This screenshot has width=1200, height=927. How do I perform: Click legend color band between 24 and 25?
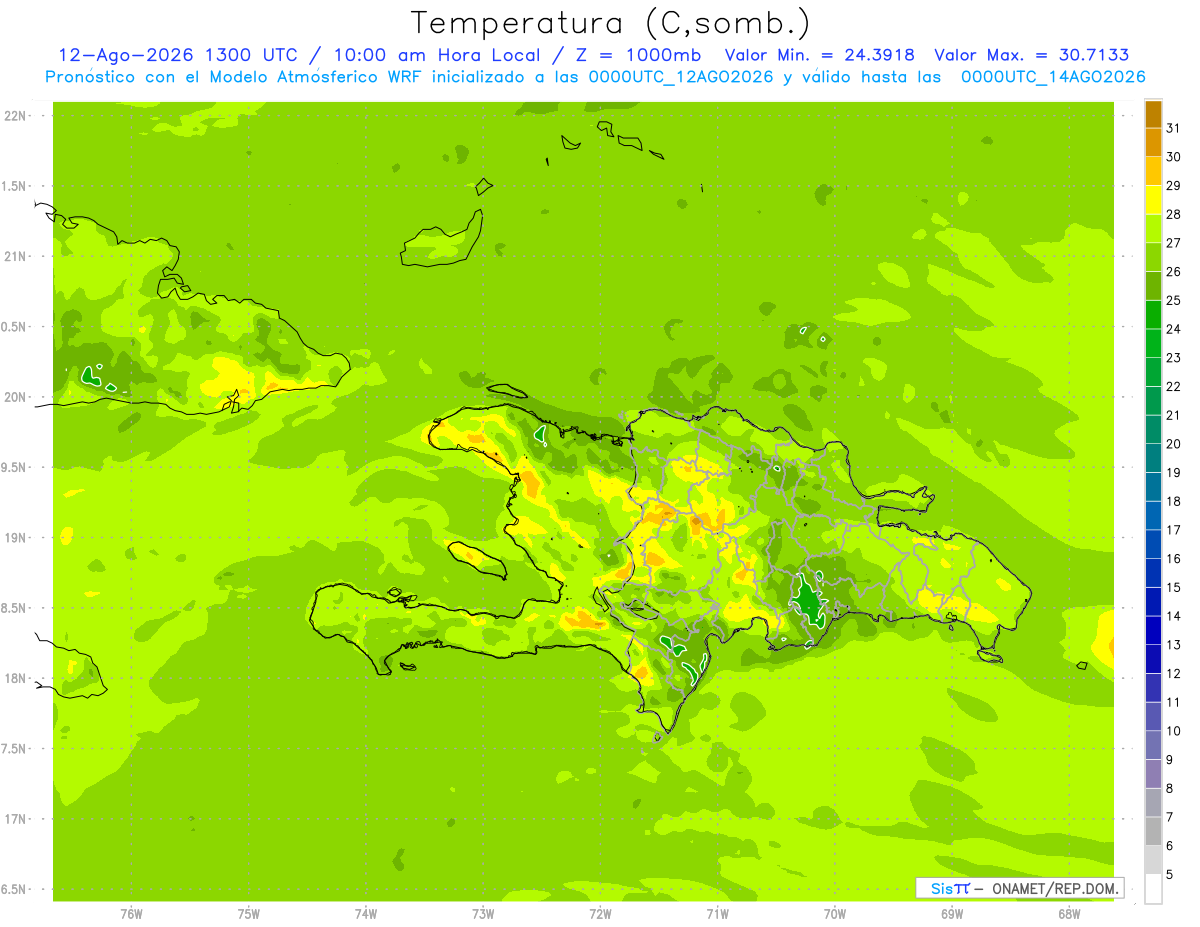1153,315
